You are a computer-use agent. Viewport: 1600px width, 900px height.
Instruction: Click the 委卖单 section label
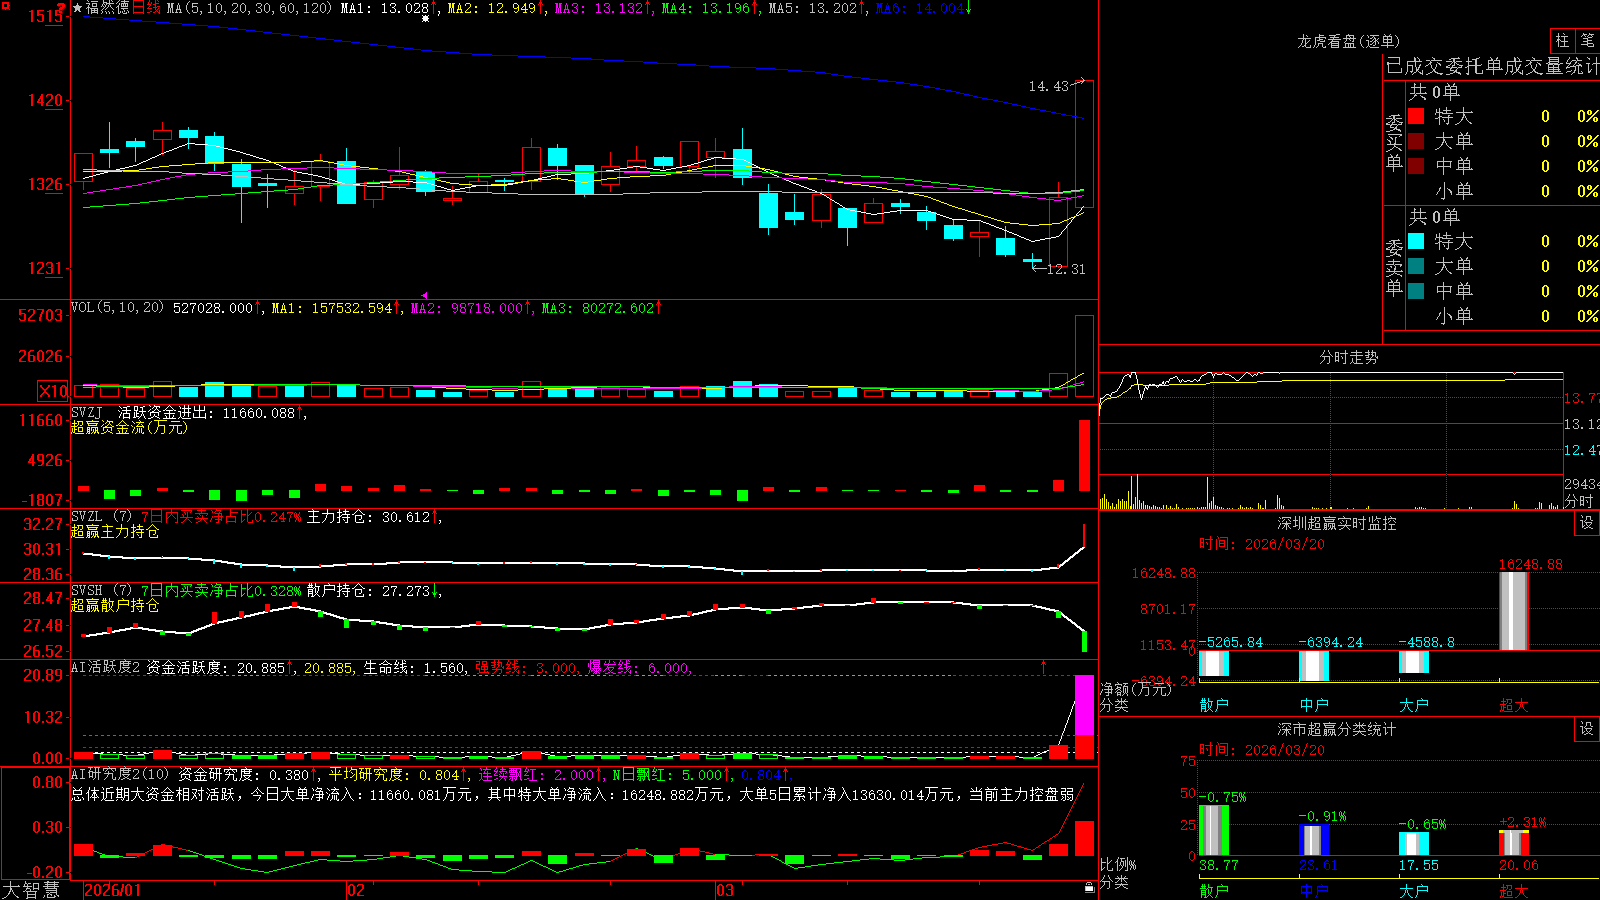coord(1394,267)
